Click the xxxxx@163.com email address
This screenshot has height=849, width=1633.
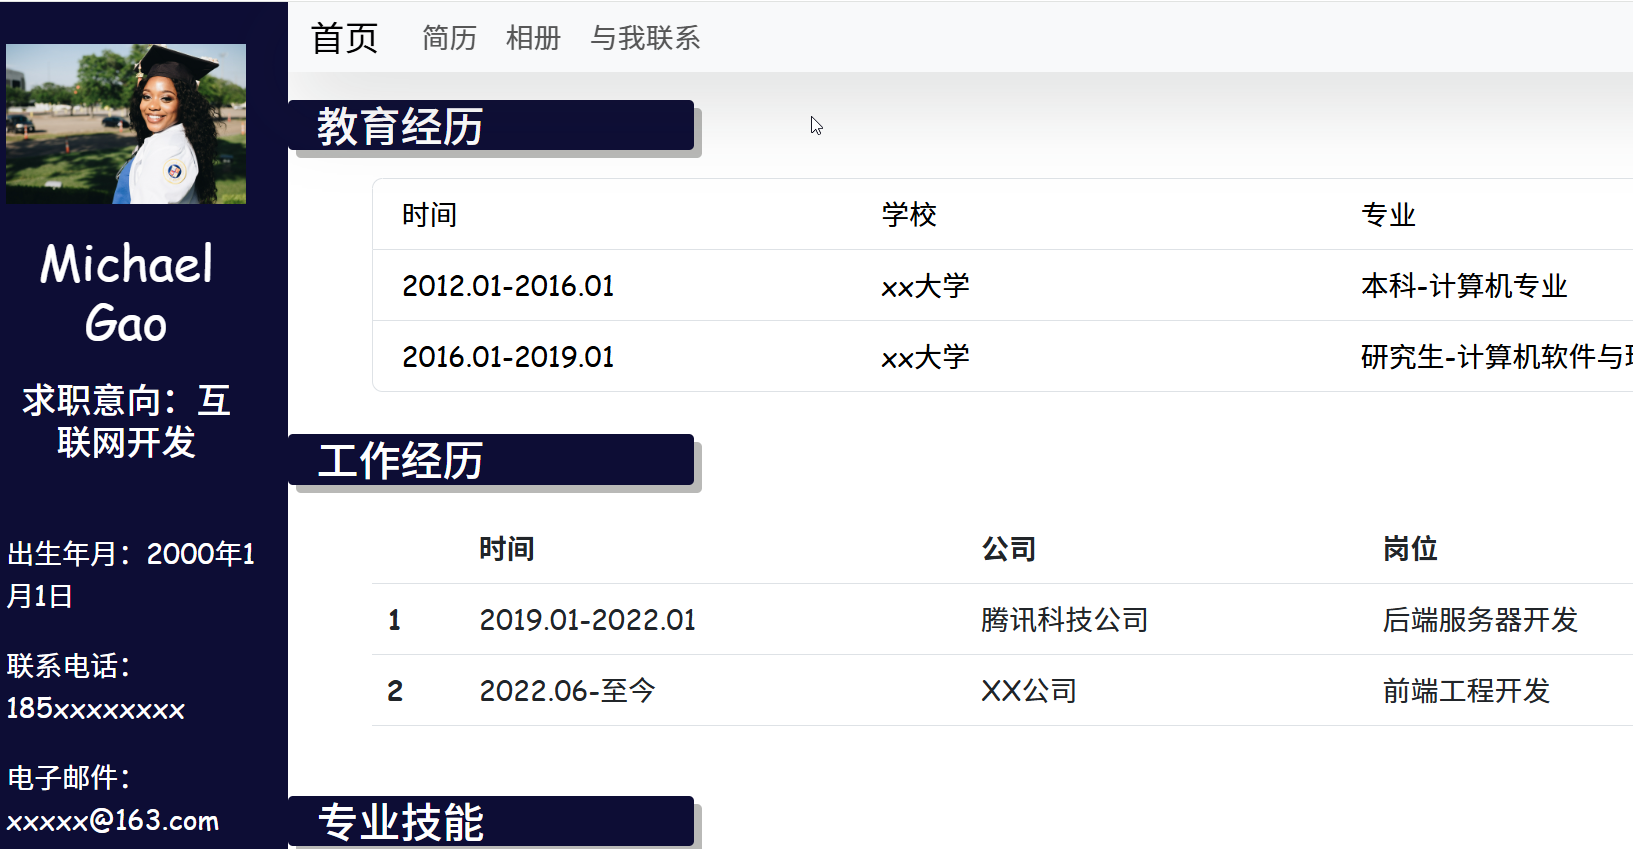[113, 821]
